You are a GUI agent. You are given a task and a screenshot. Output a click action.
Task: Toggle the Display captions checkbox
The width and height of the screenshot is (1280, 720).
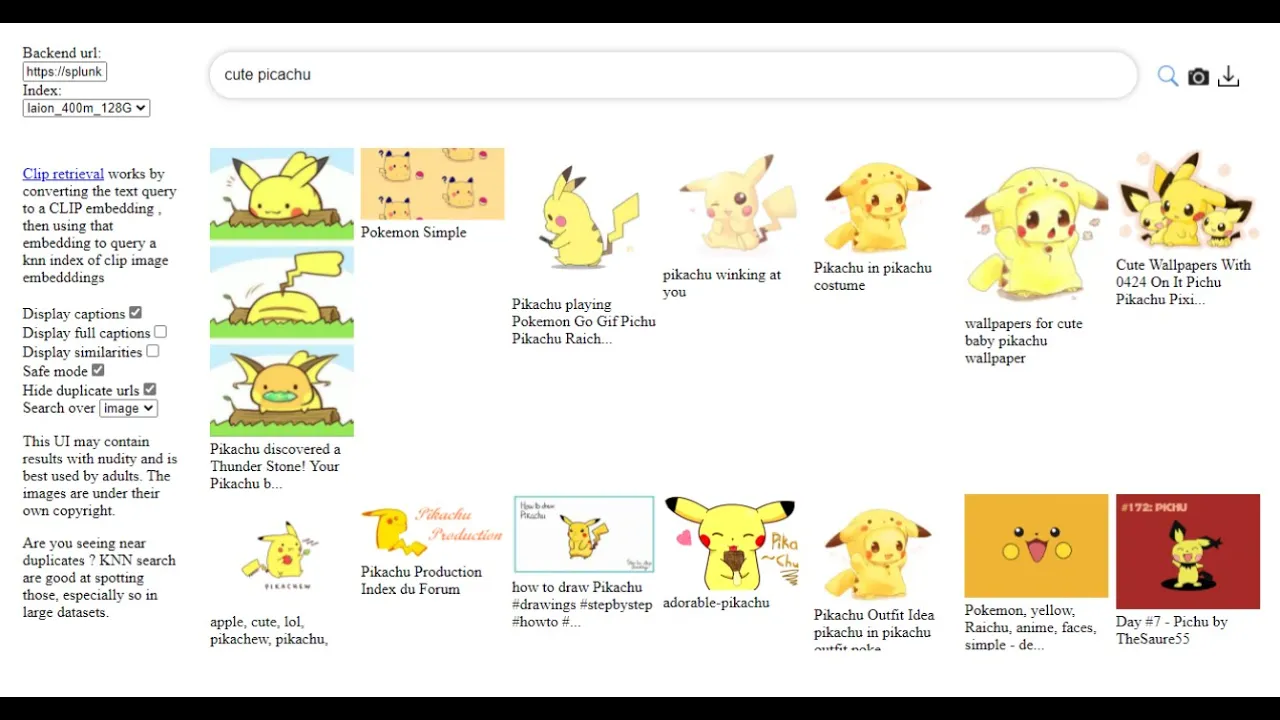point(136,313)
